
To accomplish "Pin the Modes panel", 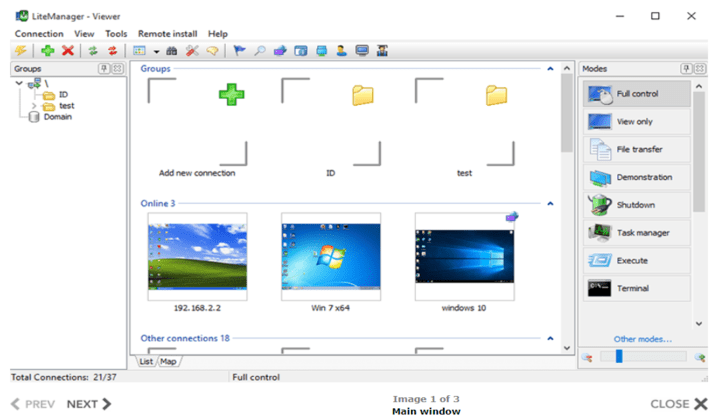I will click(x=686, y=69).
